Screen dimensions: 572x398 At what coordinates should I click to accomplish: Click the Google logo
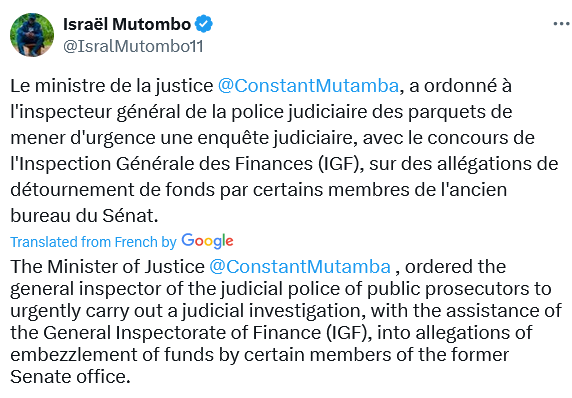point(207,241)
